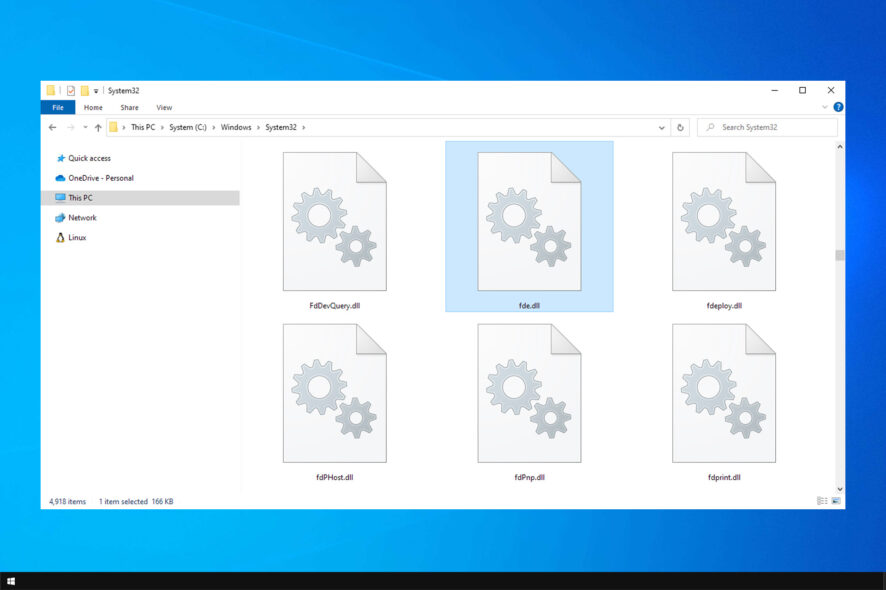The width and height of the screenshot is (886, 590).
Task: Select This PC in navigation pane
Action: [x=80, y=198]
